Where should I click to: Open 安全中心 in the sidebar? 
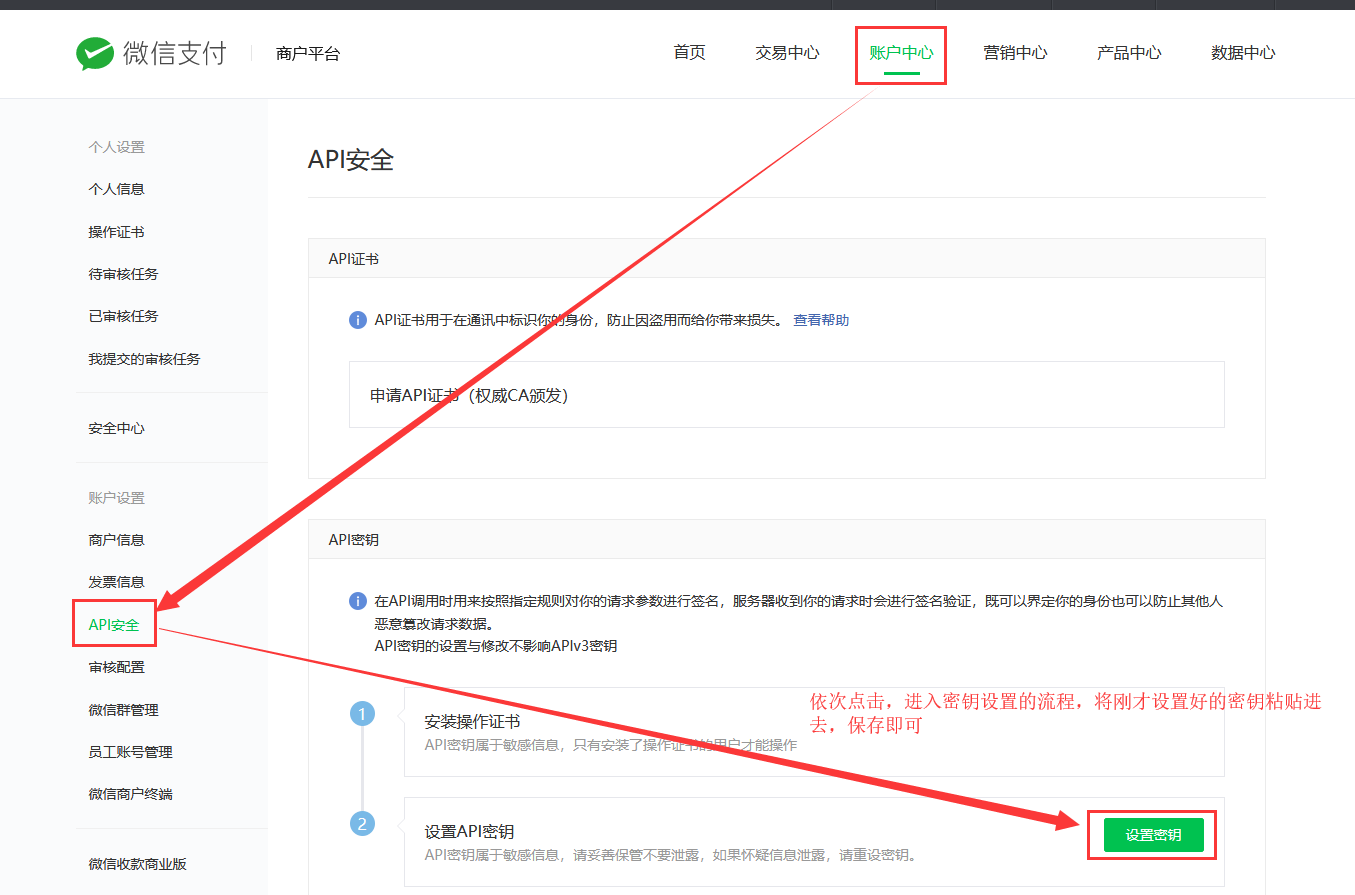pyautogui.click(x=116, y=428)
